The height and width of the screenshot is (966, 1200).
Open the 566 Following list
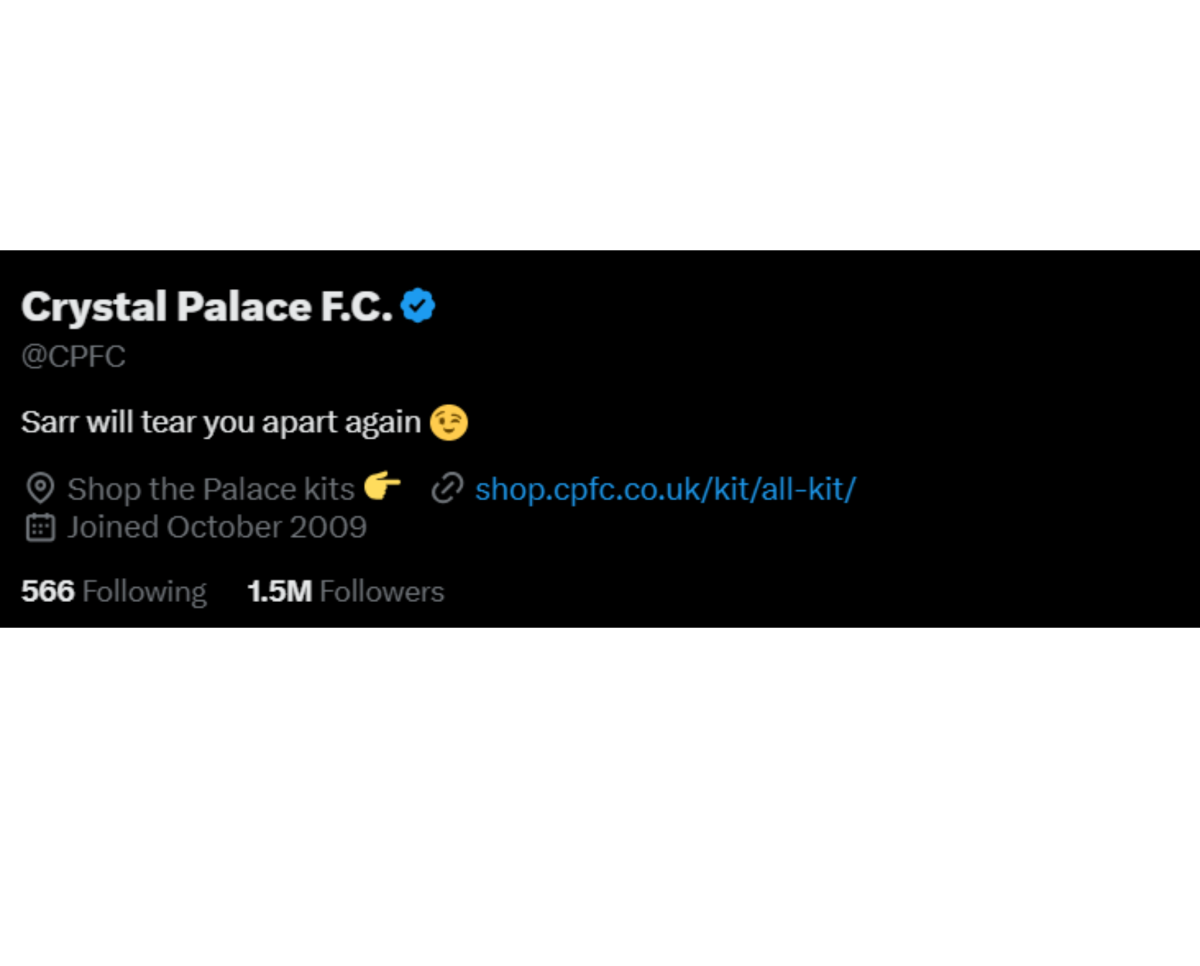point(114,591)
